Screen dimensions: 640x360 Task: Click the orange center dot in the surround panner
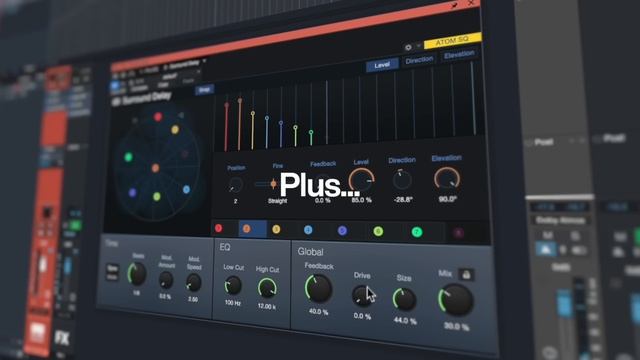coord(155,168)
